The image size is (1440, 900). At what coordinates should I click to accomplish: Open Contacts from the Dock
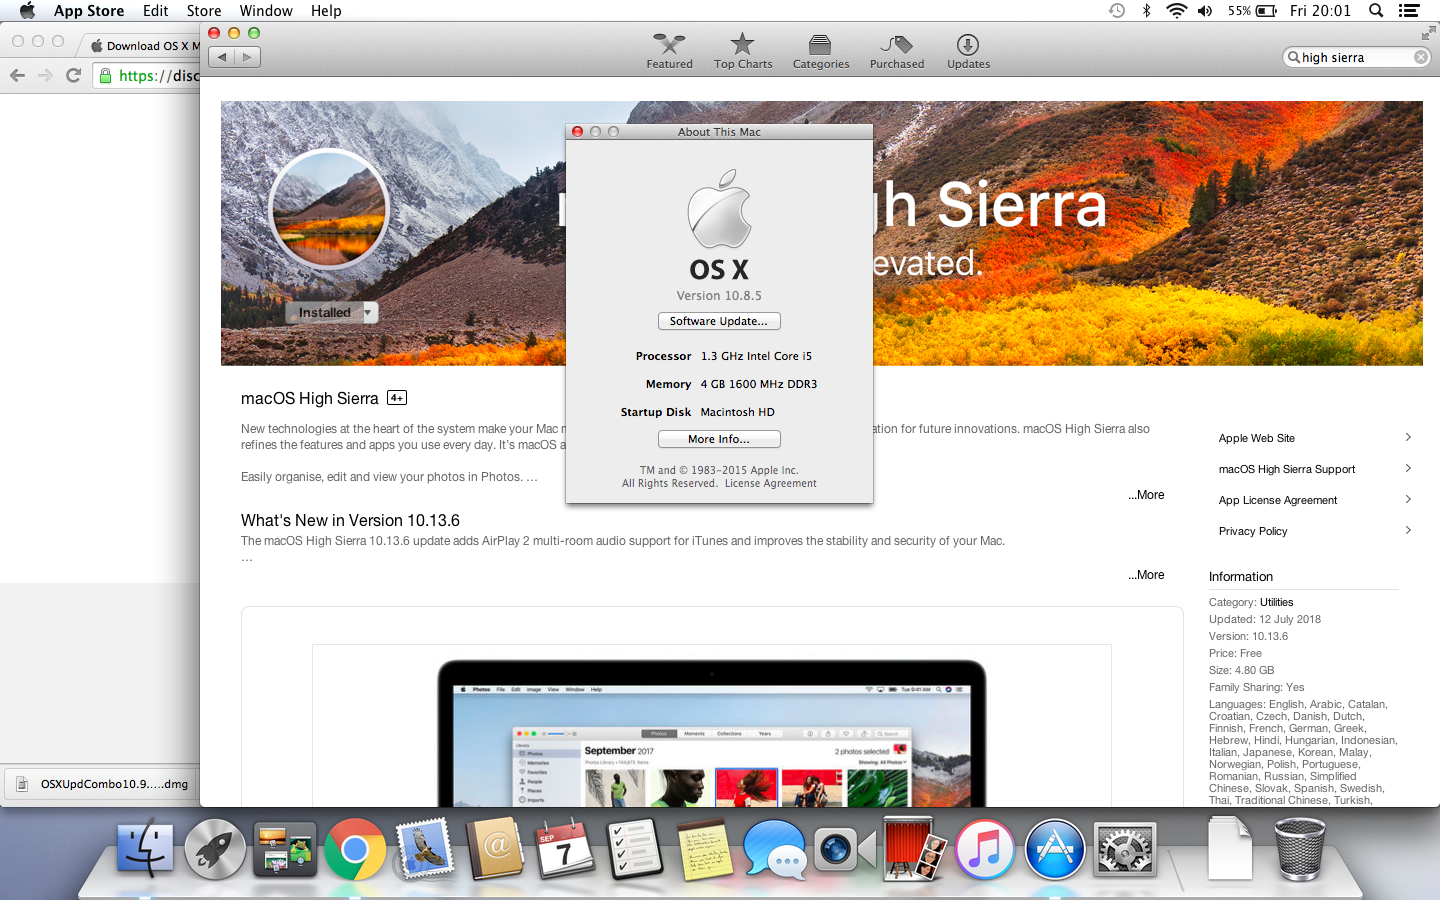click(495, 850)
